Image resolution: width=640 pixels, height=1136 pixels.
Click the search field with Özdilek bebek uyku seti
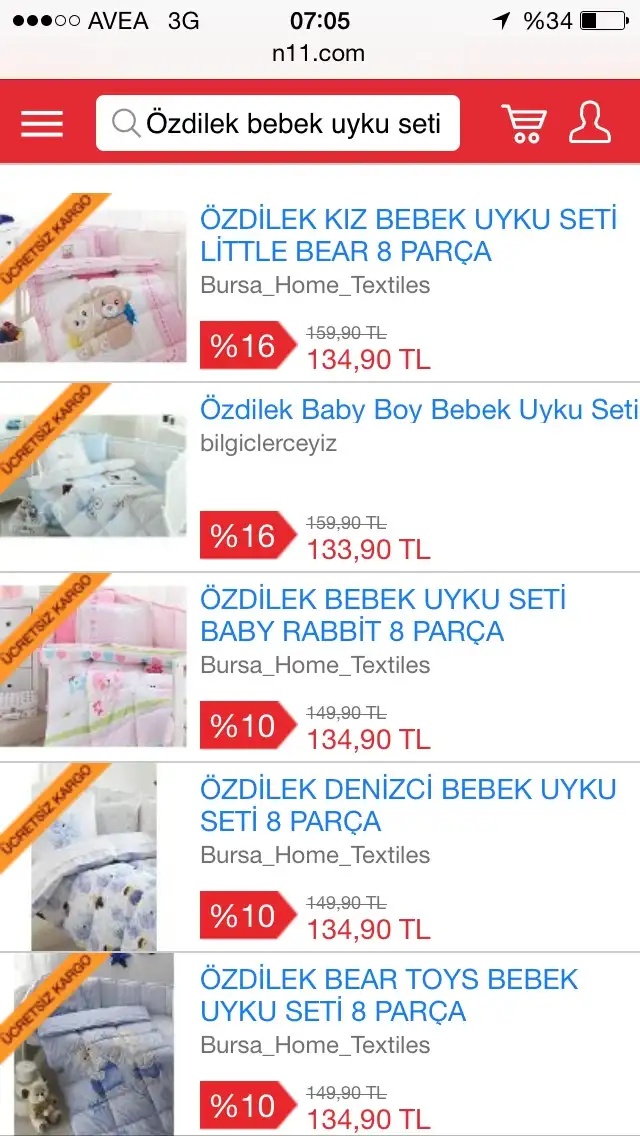tap(278, 123)
